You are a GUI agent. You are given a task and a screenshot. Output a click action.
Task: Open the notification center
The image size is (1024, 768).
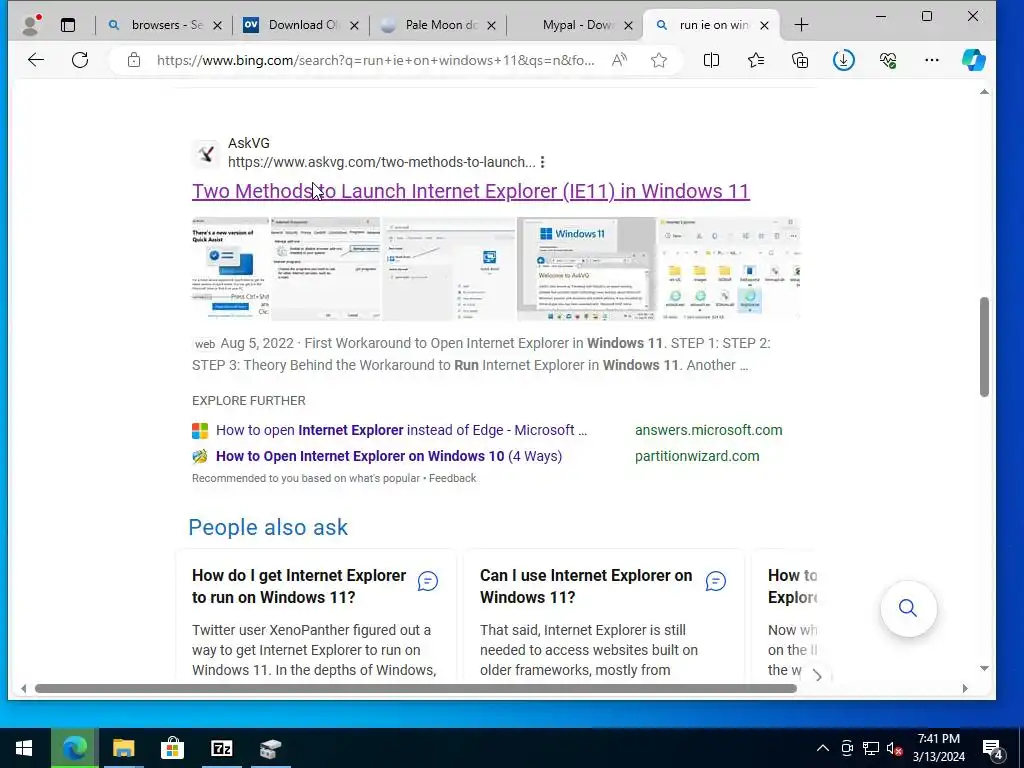pyautogui.click(x=993, y=750)
